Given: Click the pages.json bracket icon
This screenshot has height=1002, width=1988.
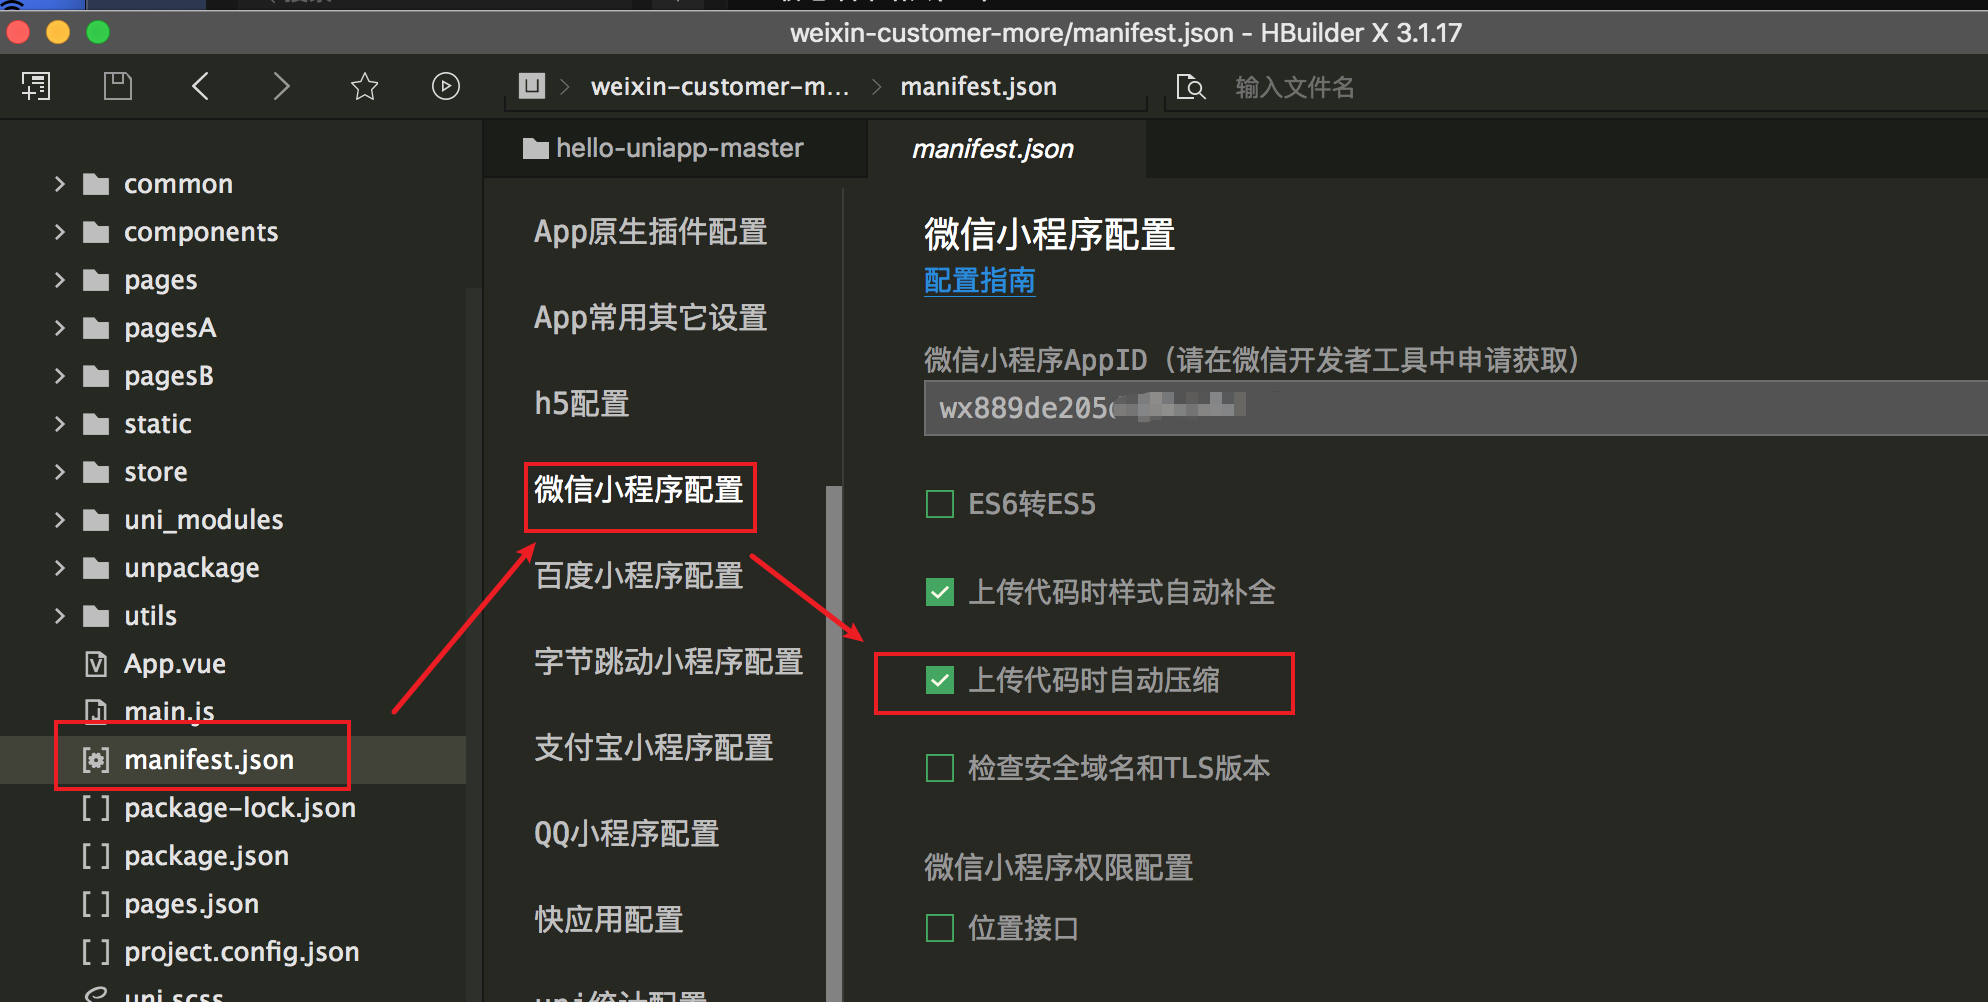Looking at the screenshot, I should 96,904.
